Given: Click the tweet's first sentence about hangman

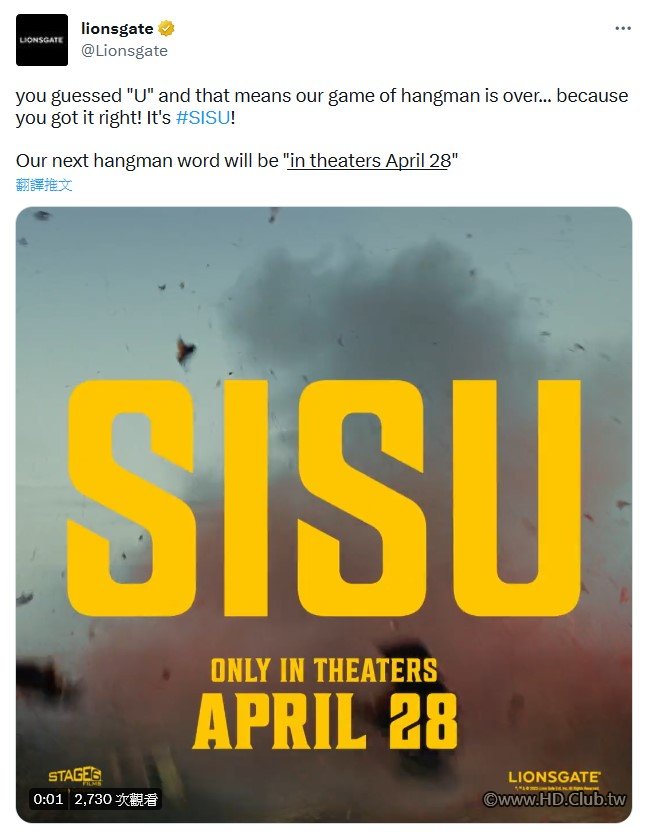Looking at the screenshot, I should [x=322, y=96].
